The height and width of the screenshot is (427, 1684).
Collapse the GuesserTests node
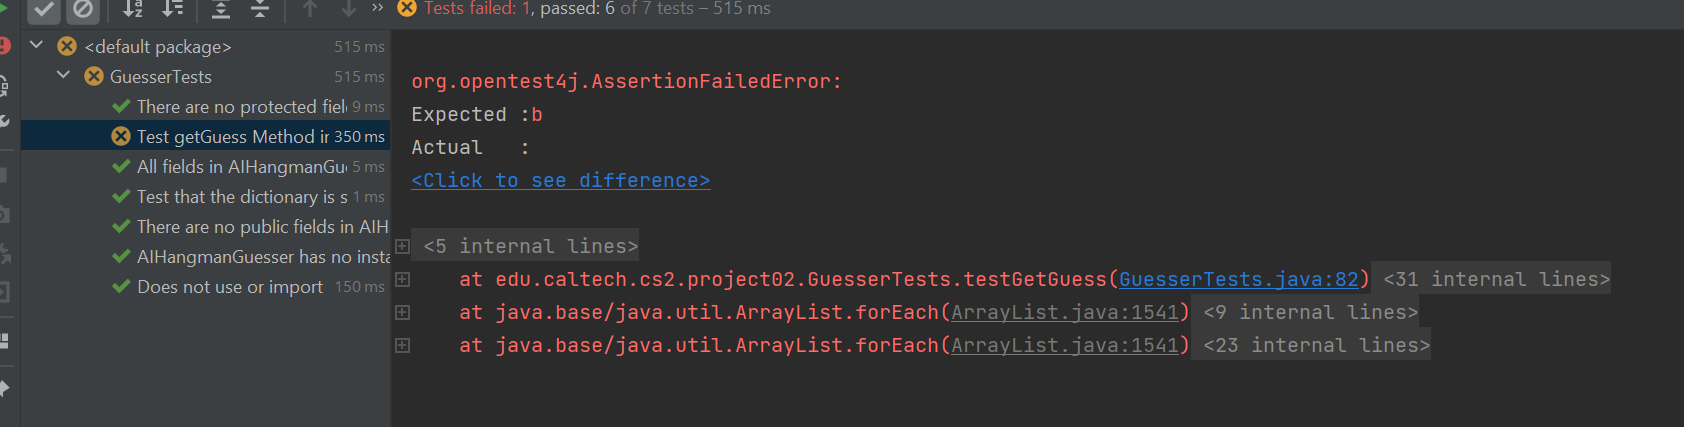(x=64, y=76)
